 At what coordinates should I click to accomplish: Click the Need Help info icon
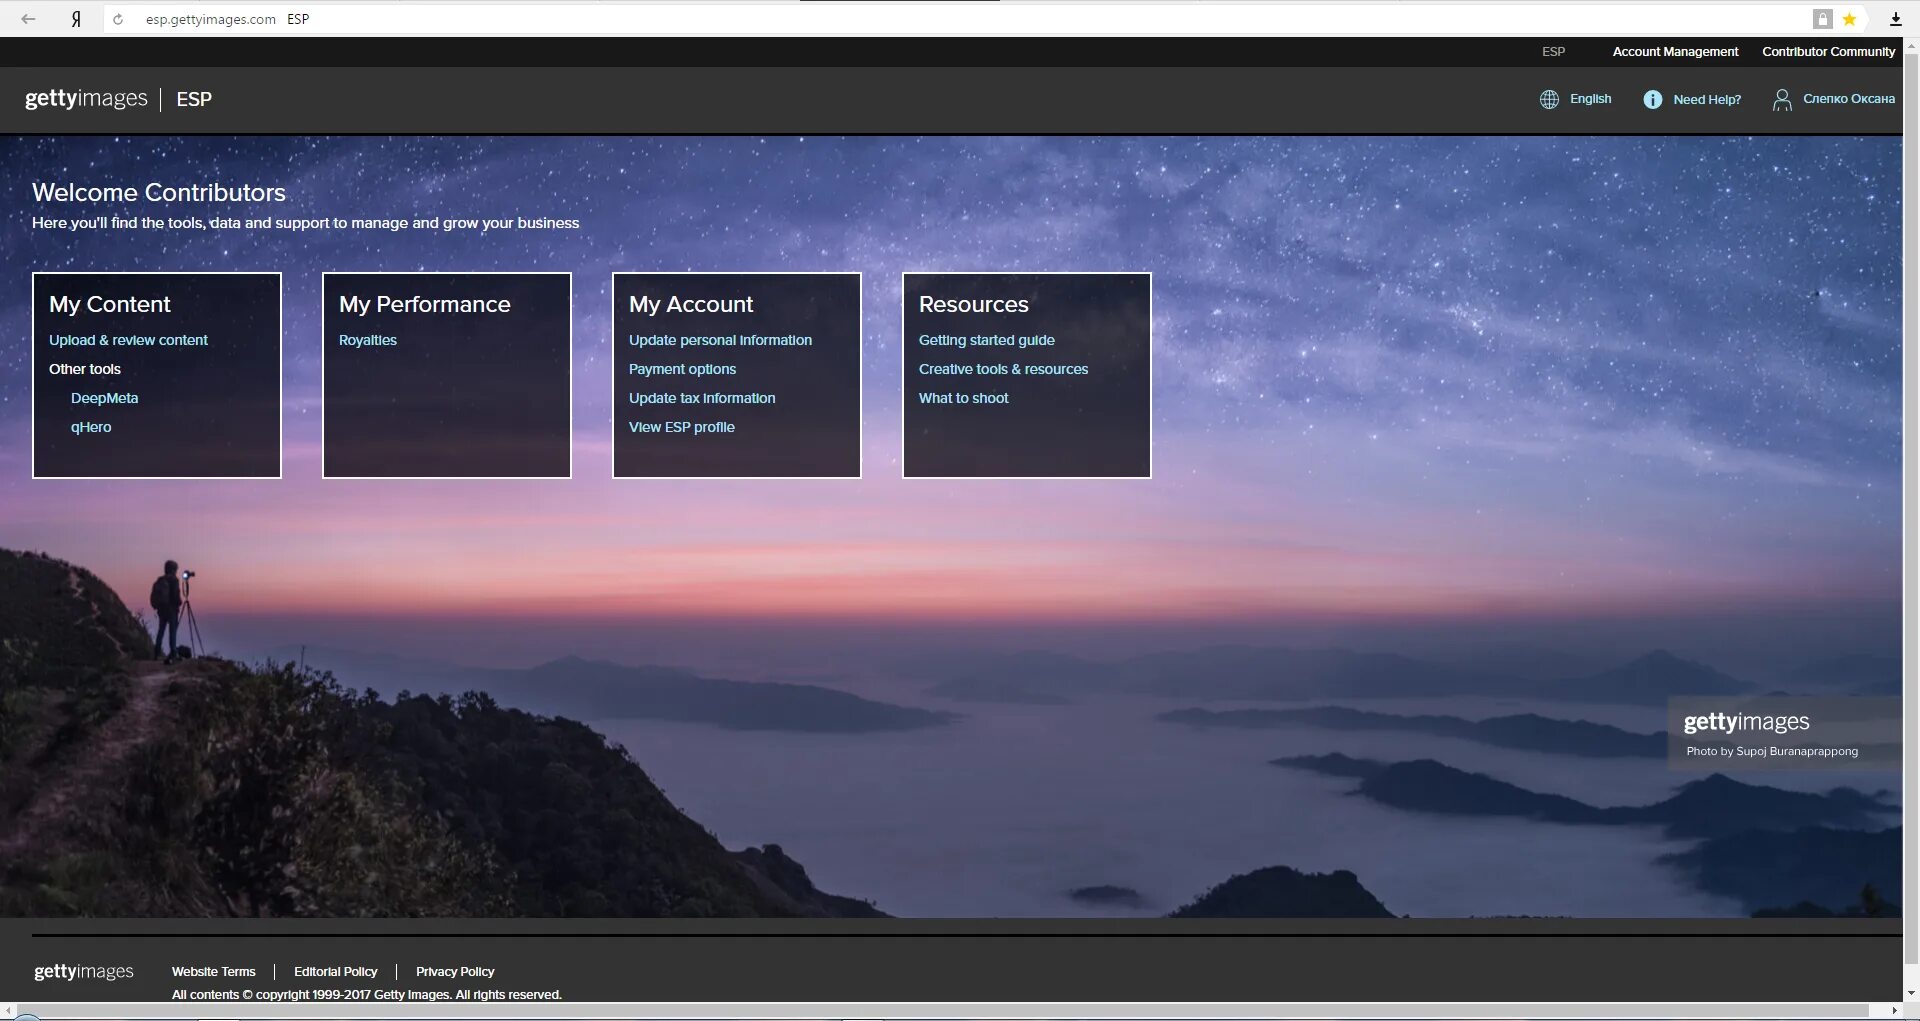(1653, 99)
